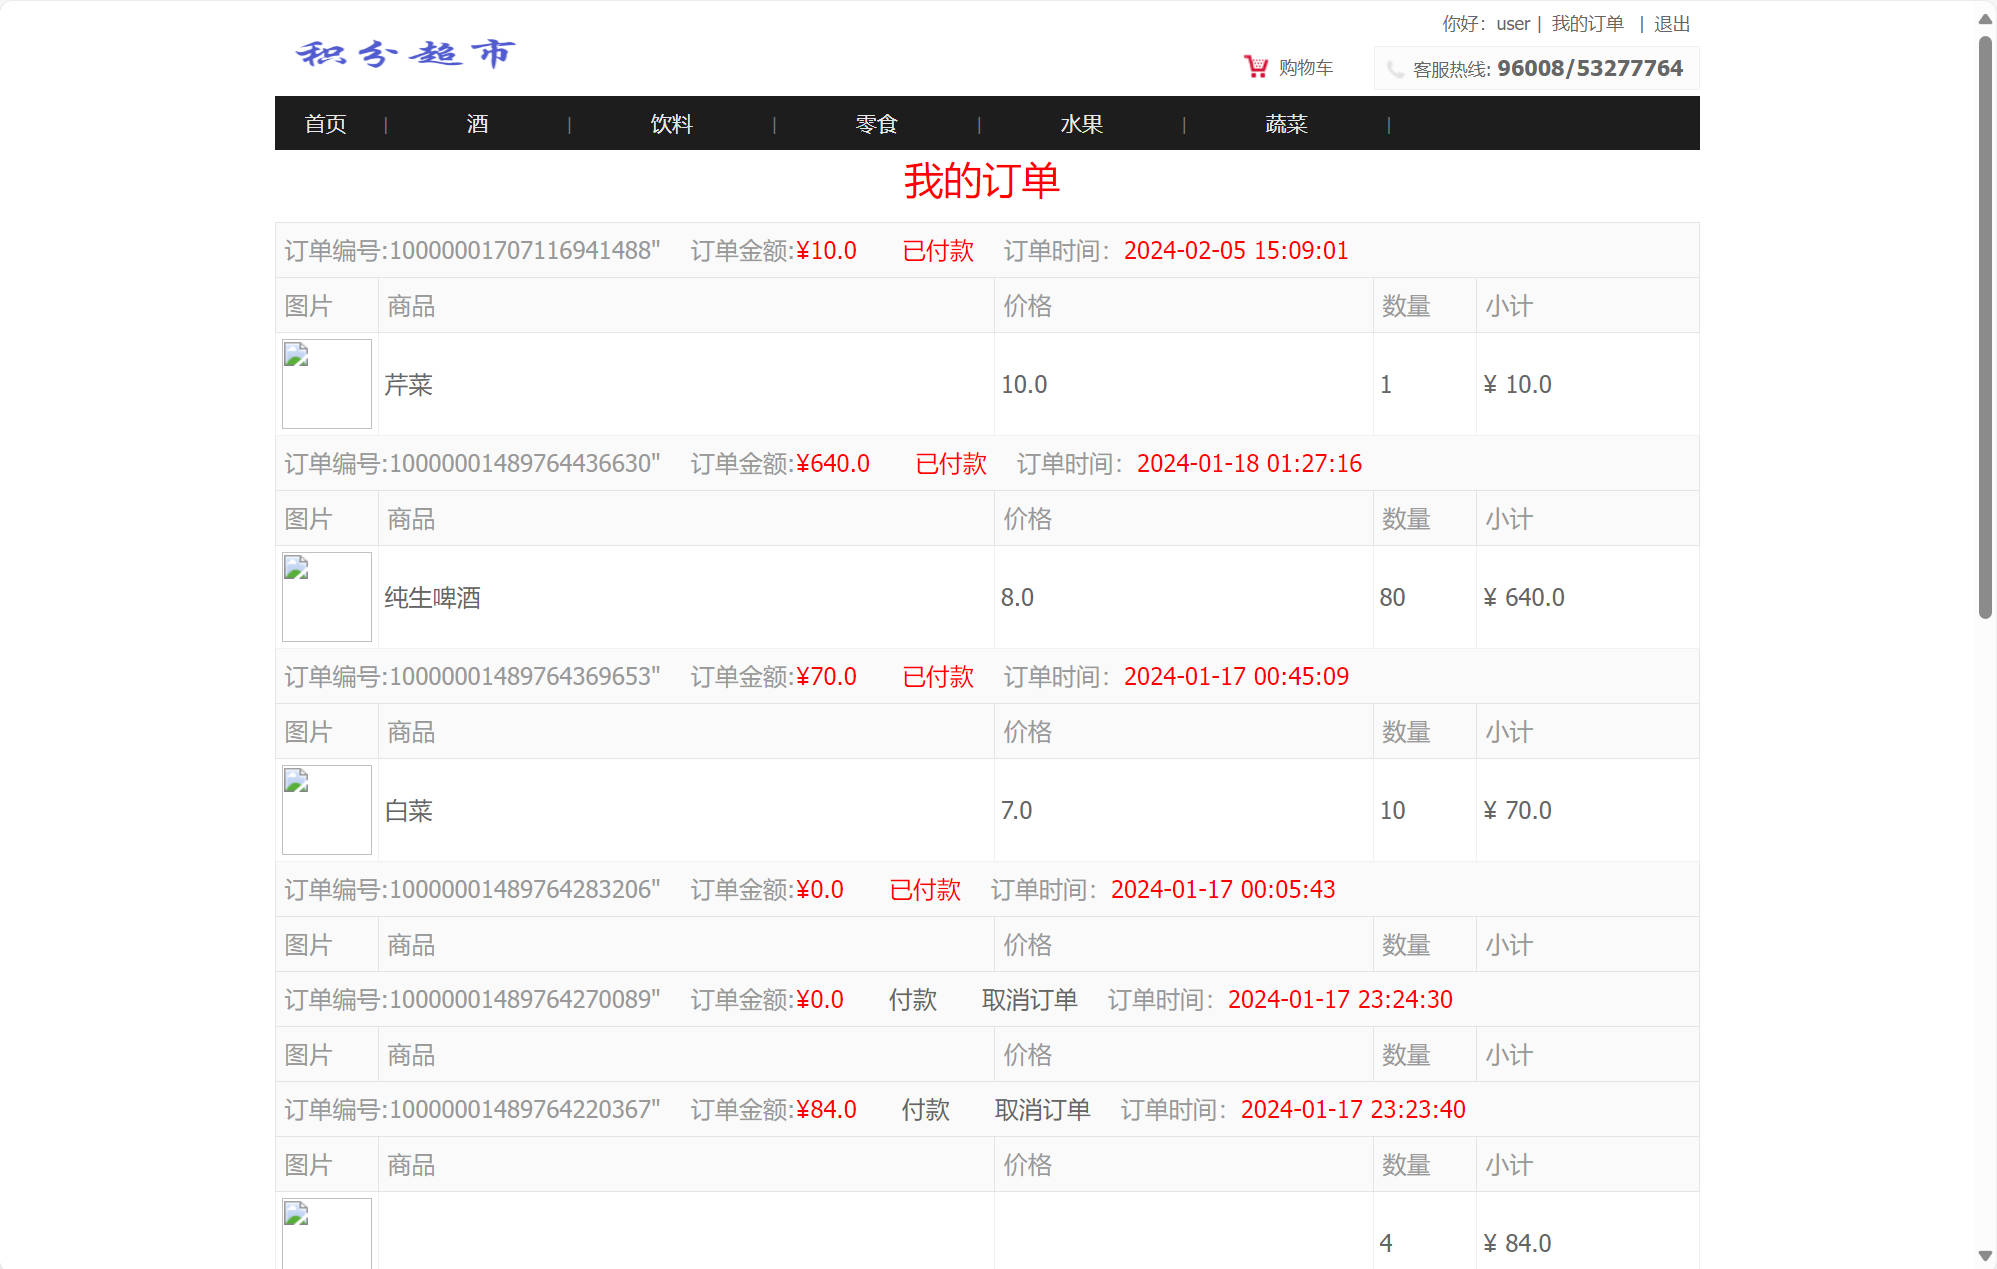Open the 购物车 link
Viewport: 1997px width, 1269px height.
tap(1305, 68)
